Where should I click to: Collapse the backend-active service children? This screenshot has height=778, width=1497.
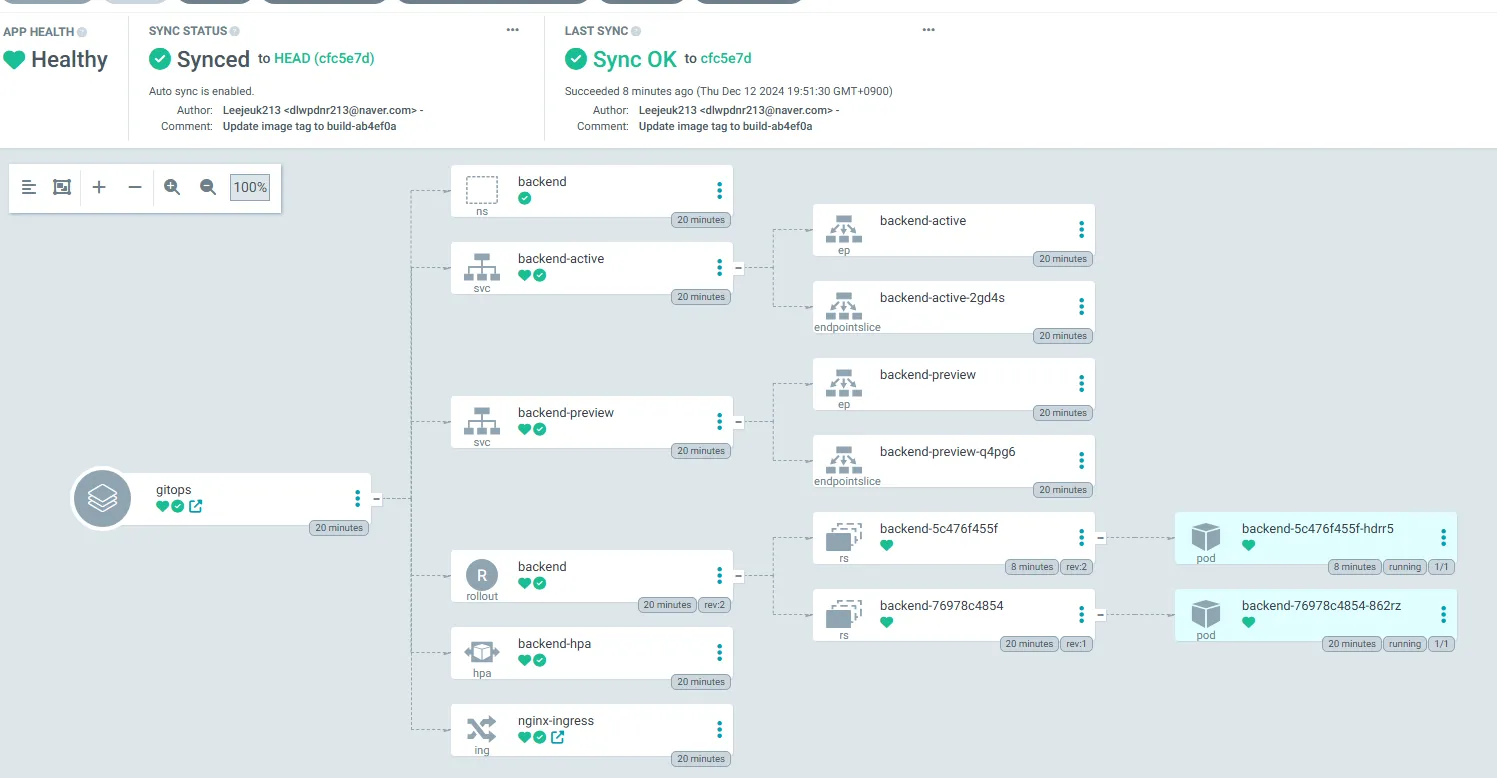point(739,267)
